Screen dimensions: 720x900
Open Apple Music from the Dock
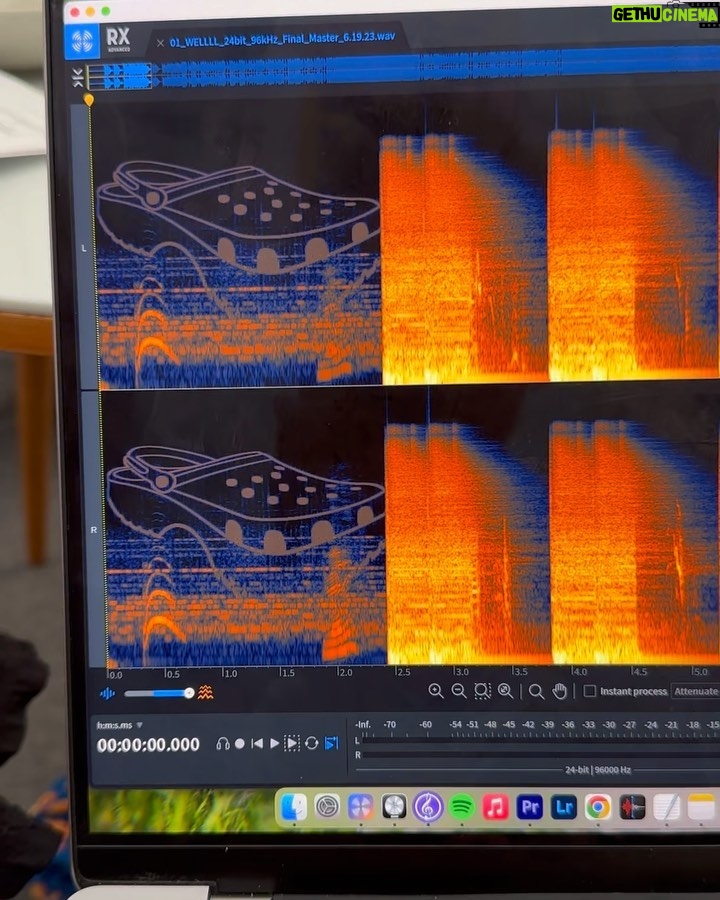[x=496, y=807]
